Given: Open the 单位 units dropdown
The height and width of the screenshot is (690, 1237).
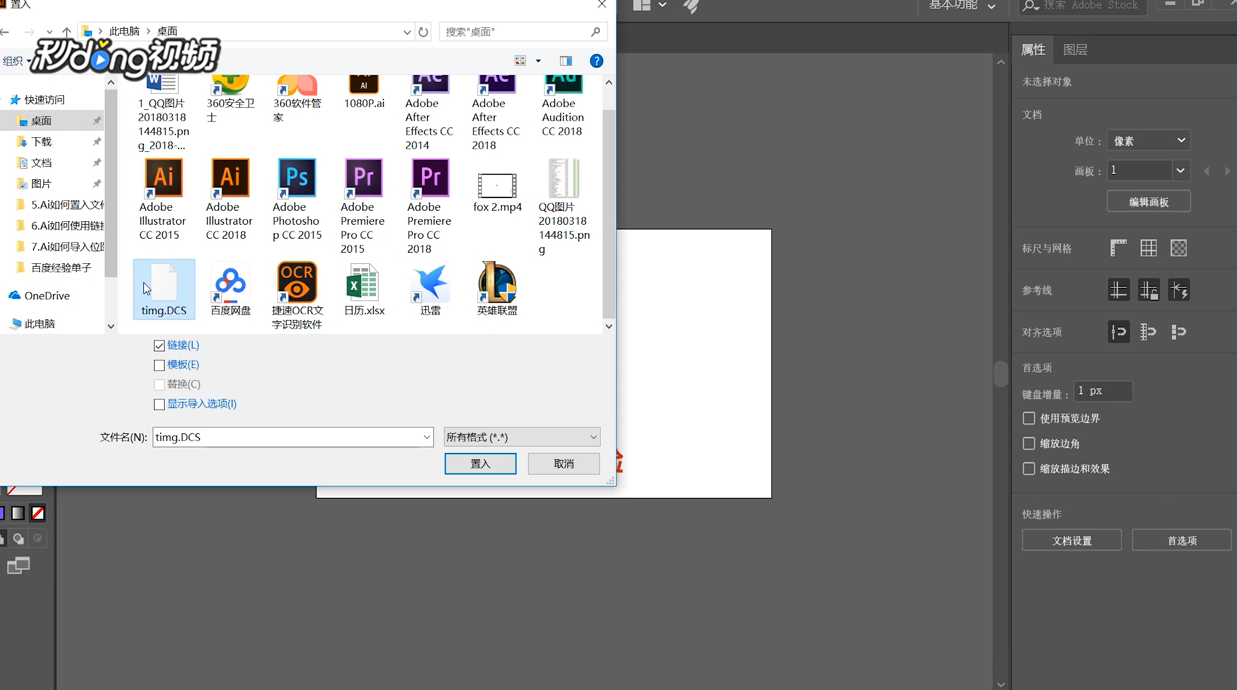Looking at the screenshot, I should [x=1147, y=141].
